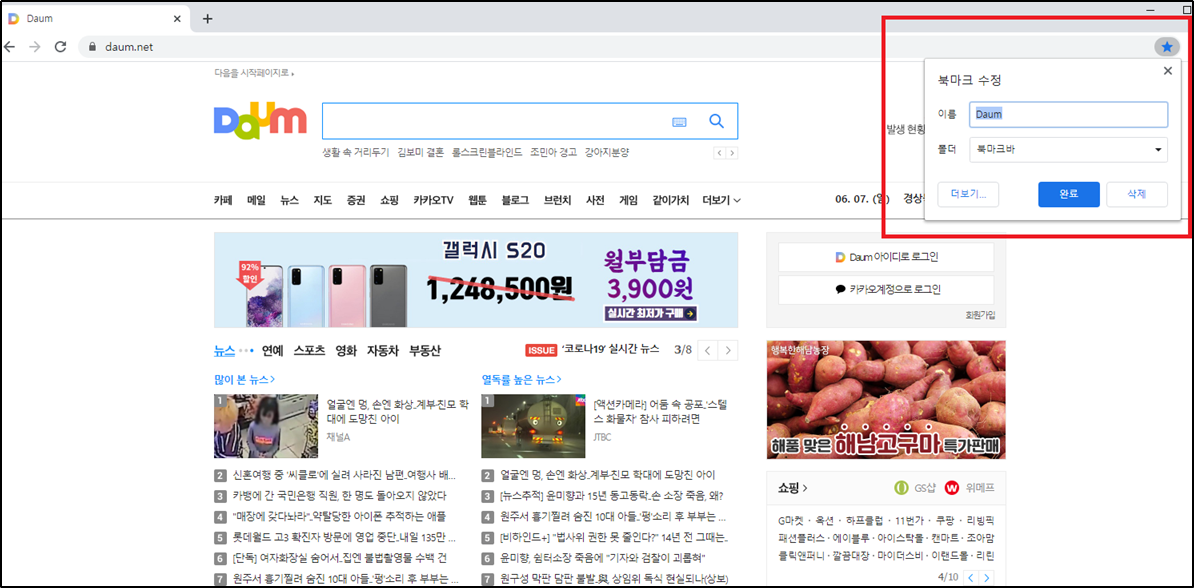Open the folder dropdown showing 북마크바

click(x=1068, y=149)
